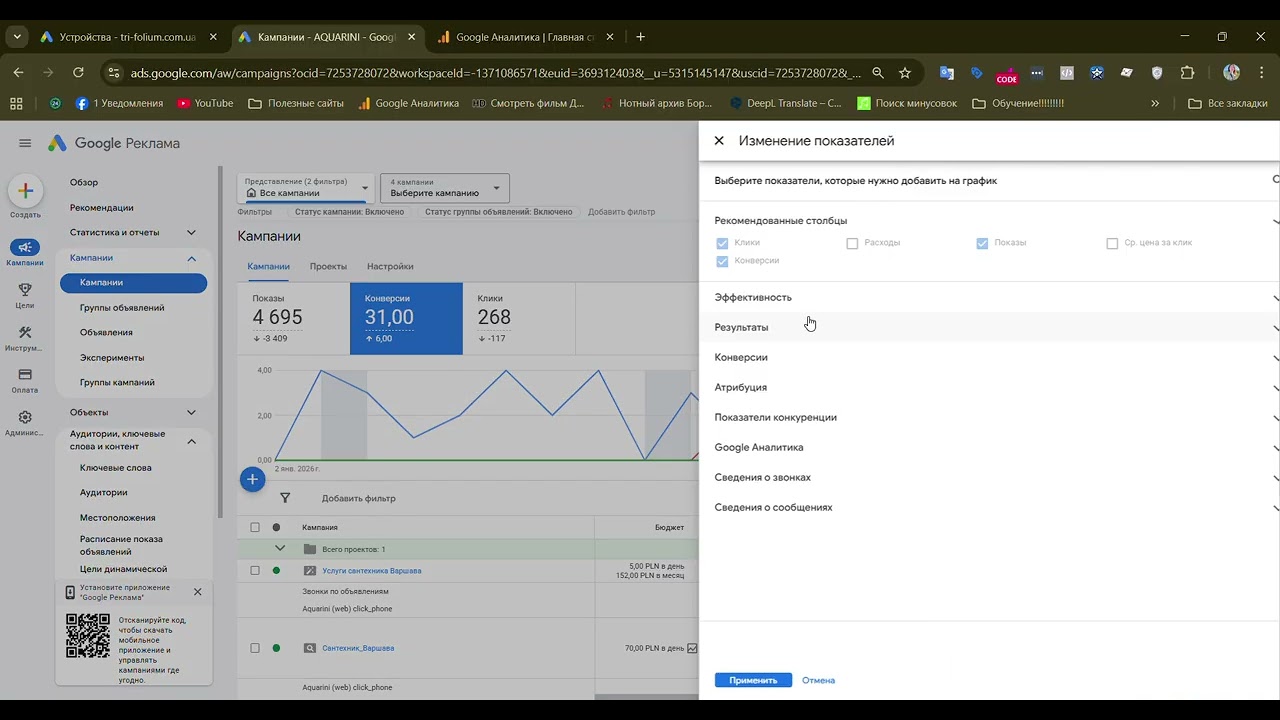Expand the Результаты section
The height and width of the screenshot is (720, 1280).
(990, 327)
